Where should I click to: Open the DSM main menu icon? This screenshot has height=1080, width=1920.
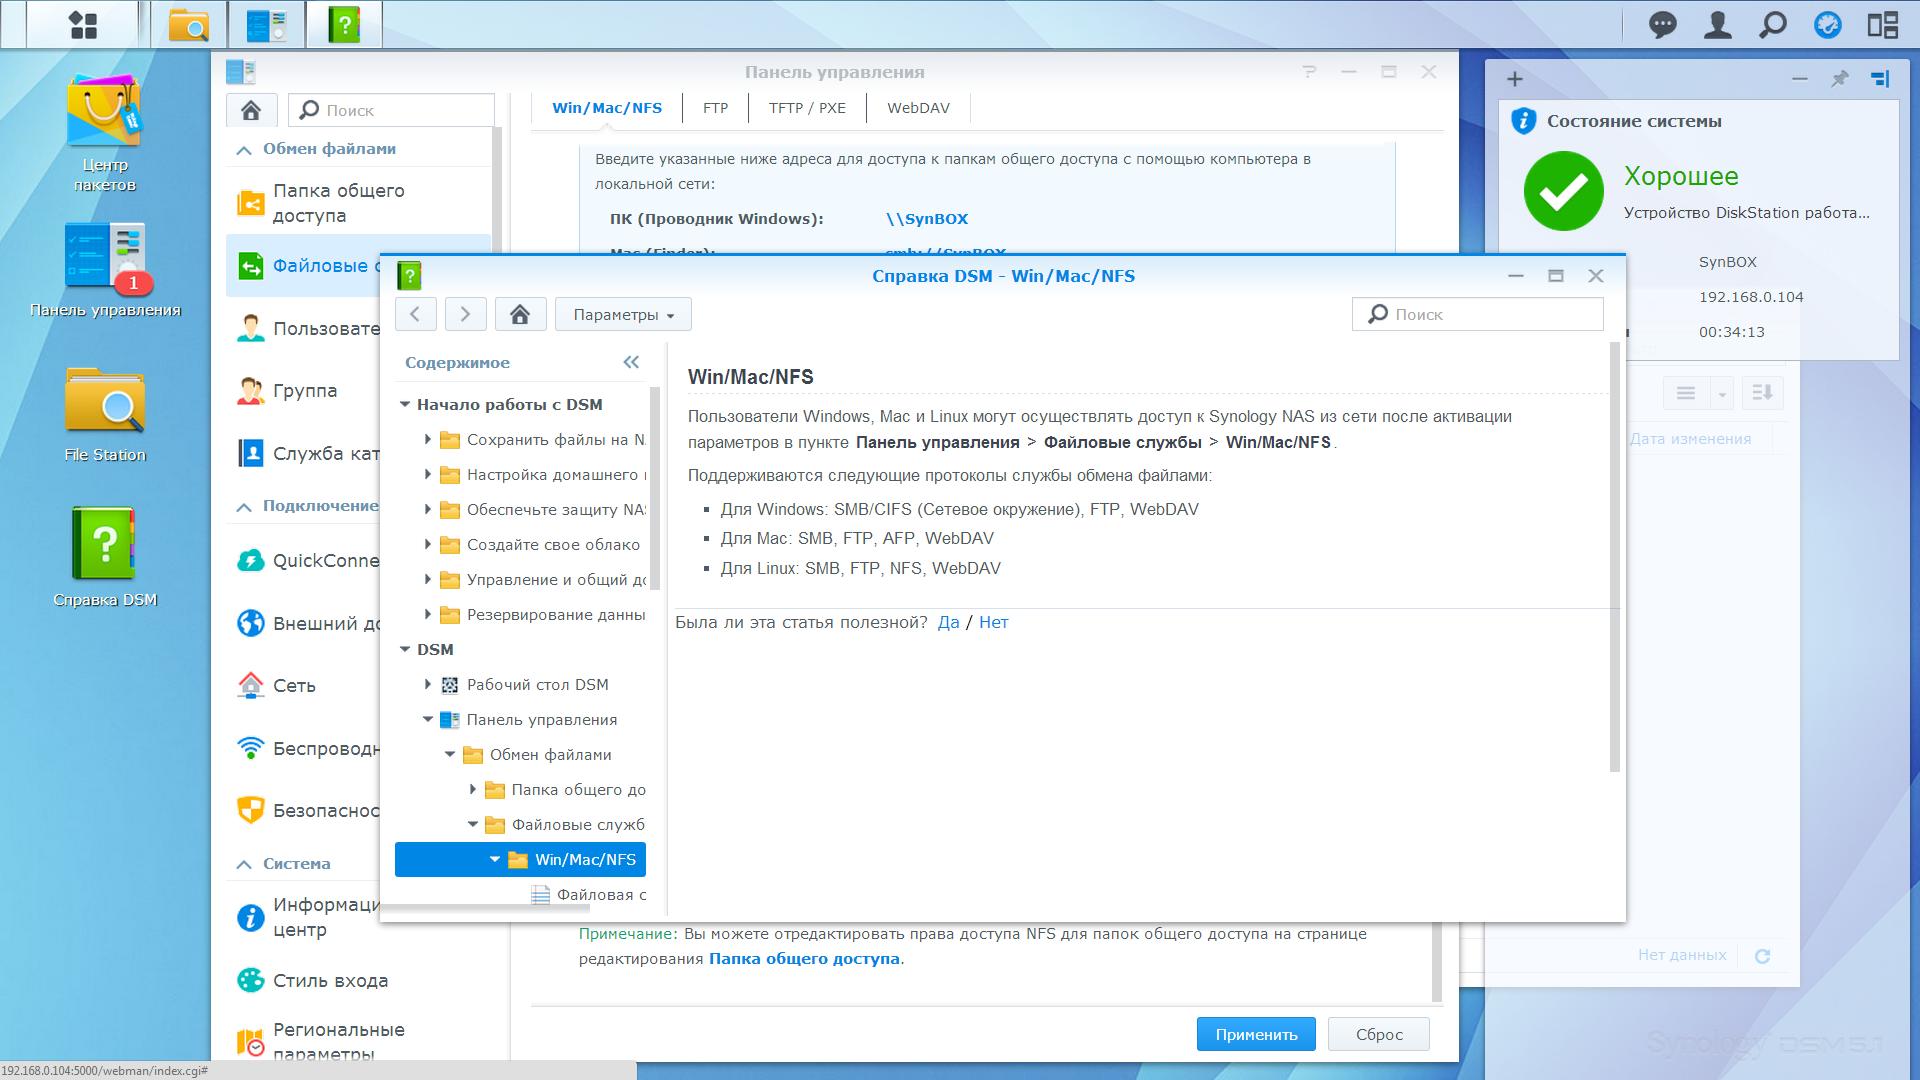pos(84,24)
